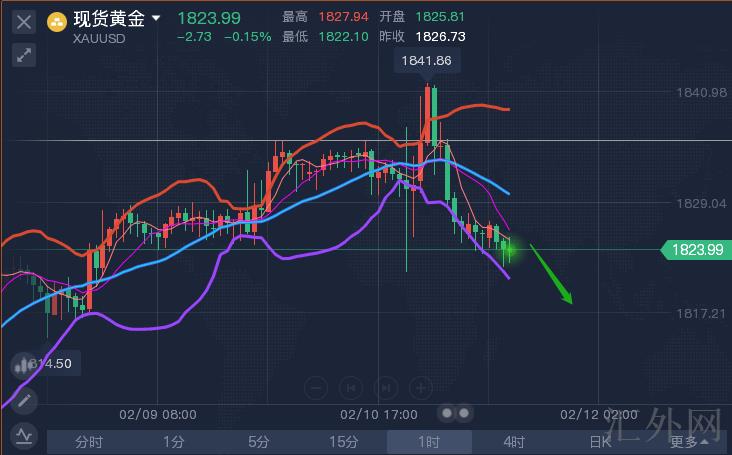Open the 现货黄金 symbol dropdown arrow

(x=156, y=18)
